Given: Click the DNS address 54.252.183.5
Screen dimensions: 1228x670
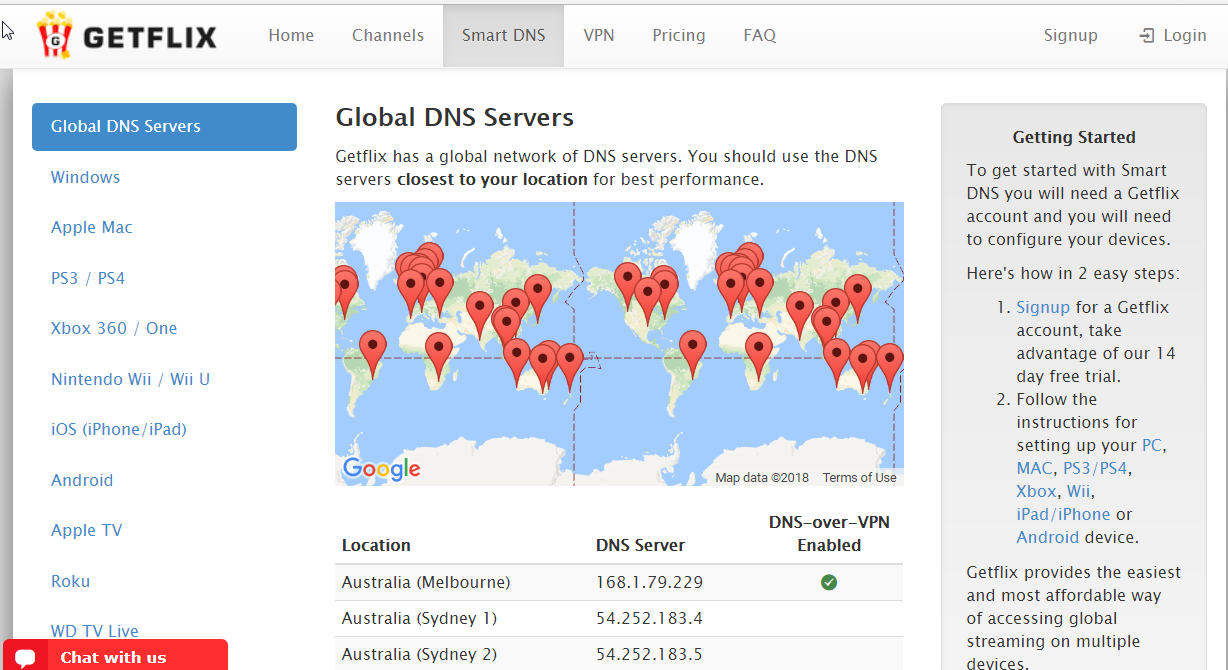Looking at the screenshot, I should tap(649, 654).
